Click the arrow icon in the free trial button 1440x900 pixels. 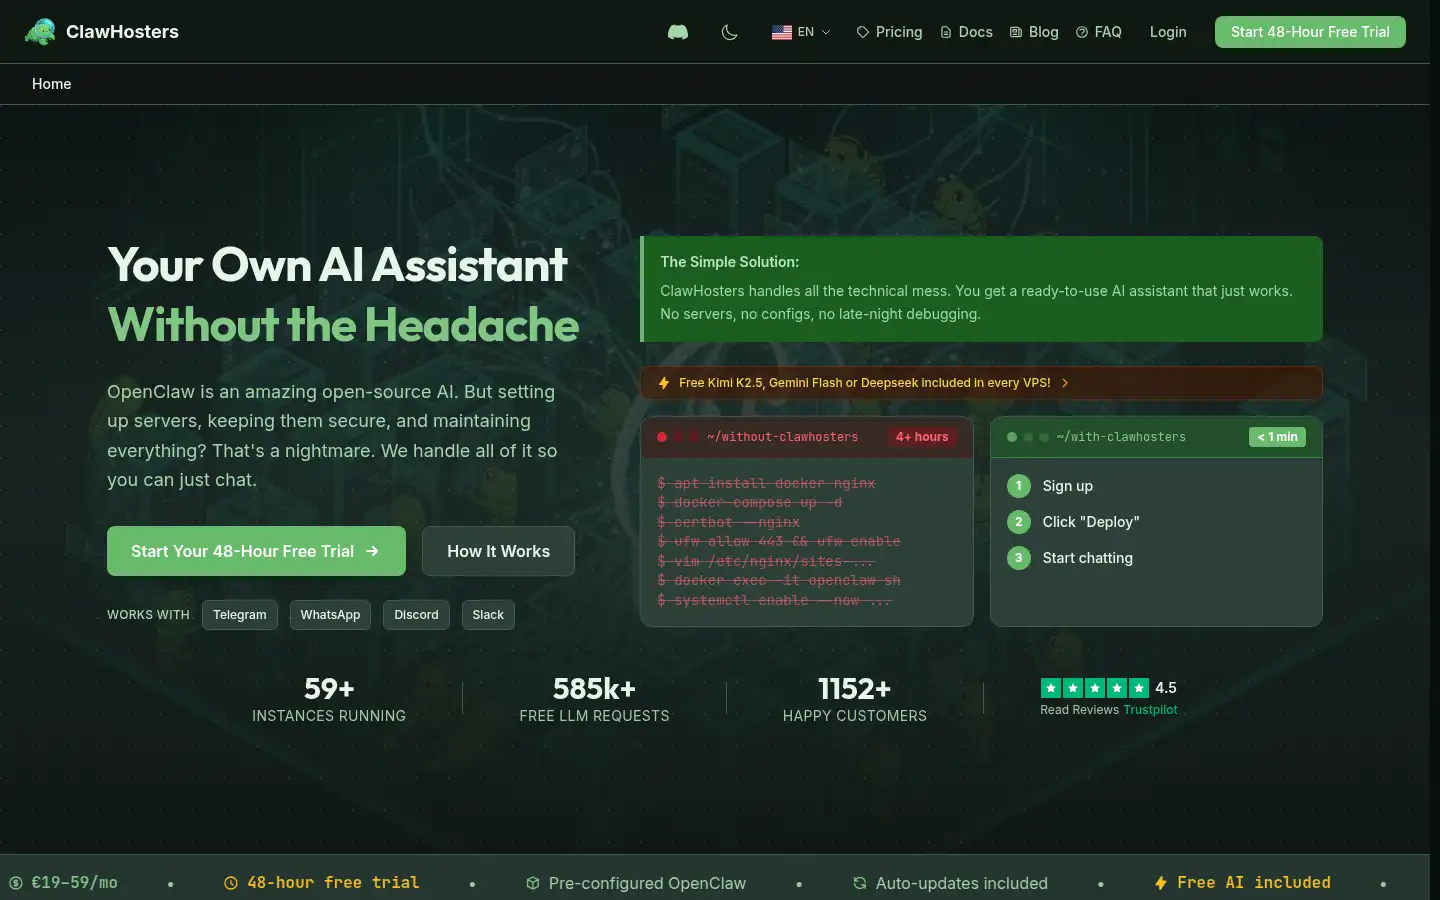coord(372,551)
